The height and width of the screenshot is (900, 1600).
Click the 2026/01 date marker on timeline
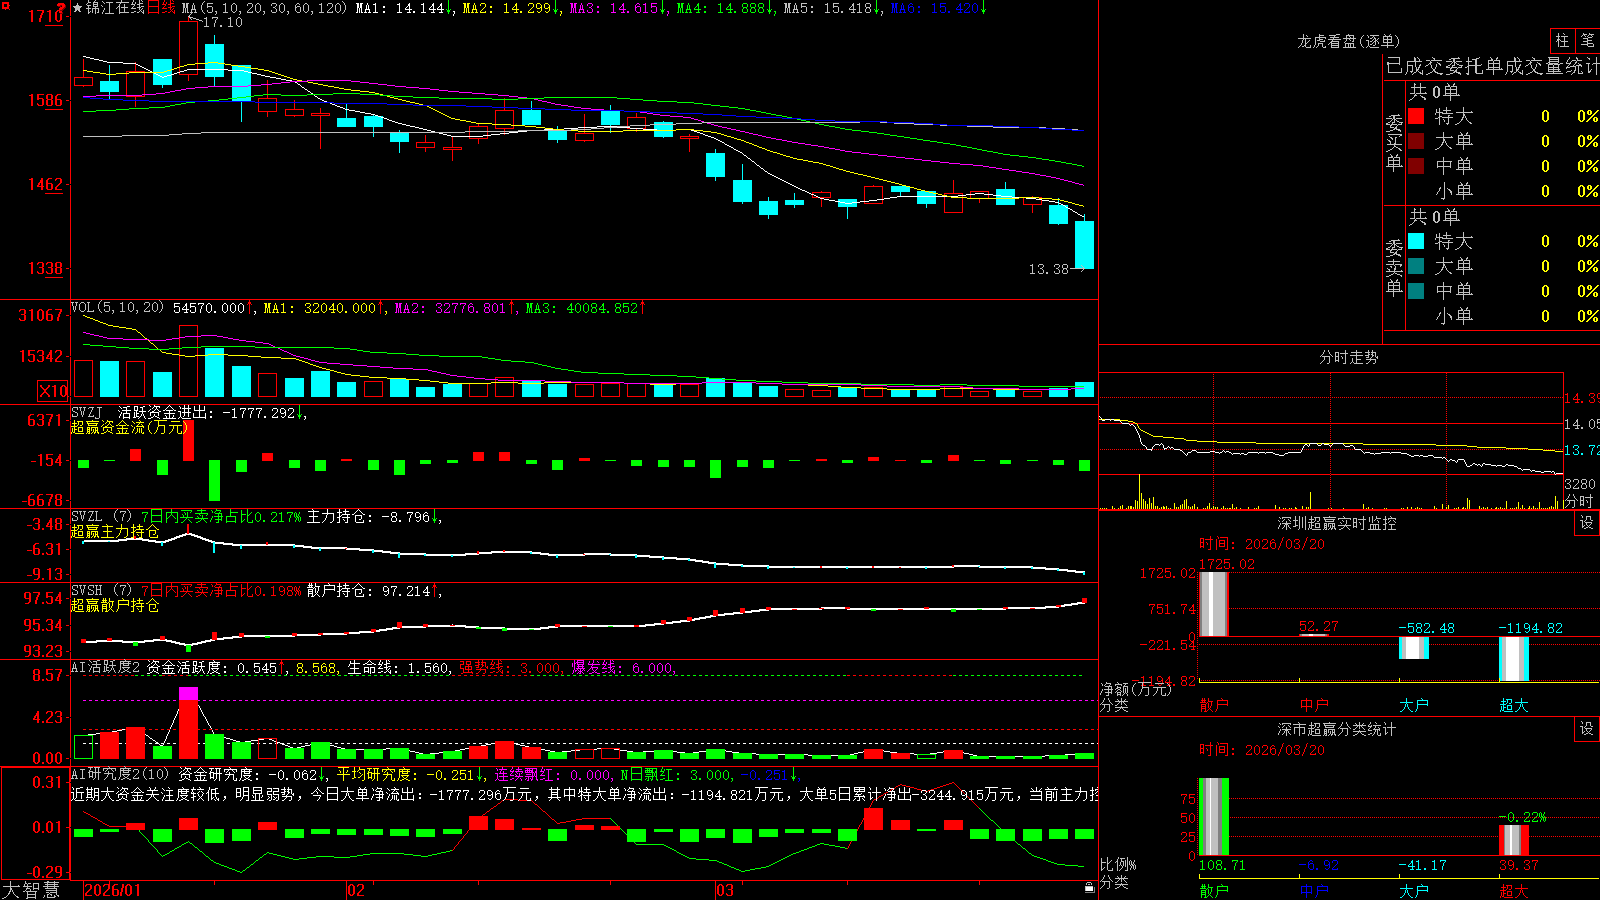[x=113, y=890]
